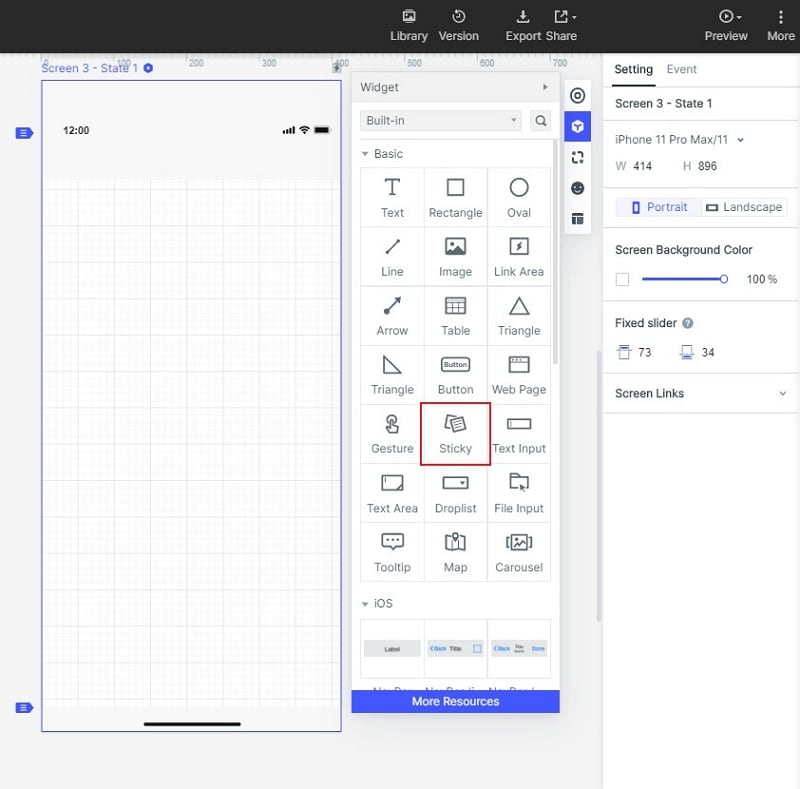Open the Share dropdown
This screenshot has height=789, width=800.
[x=562, y=26]
